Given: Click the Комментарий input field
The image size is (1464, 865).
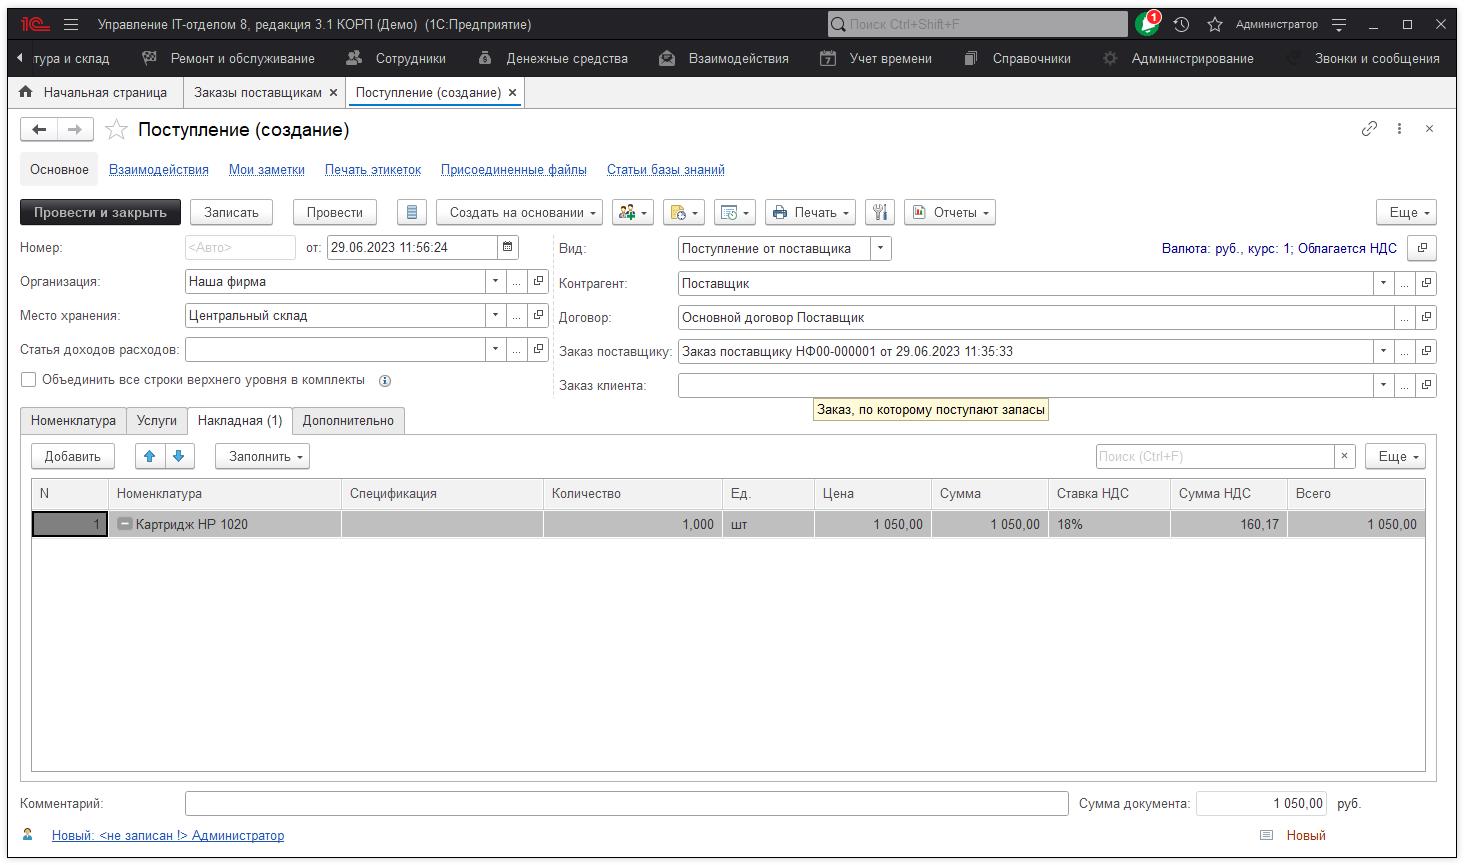Looking at the screenshot, I should [x=626, y=803].
